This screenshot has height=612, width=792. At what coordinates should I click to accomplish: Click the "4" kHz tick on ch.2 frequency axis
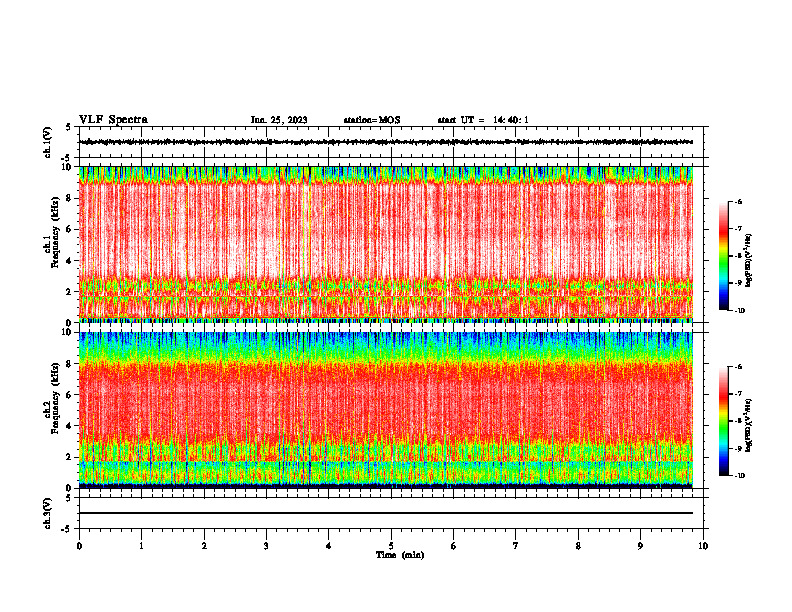pos(69,426)
